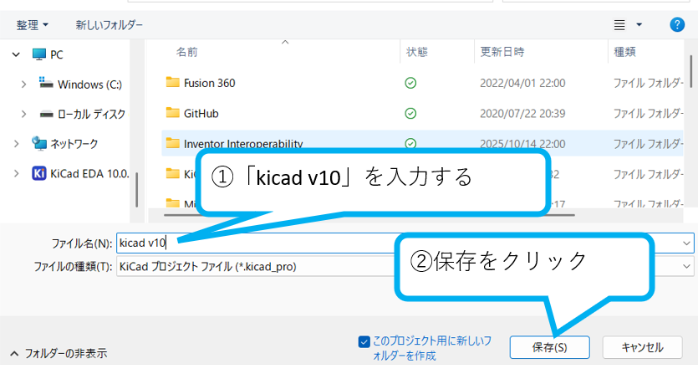
Task: Expand the KiCad EDA 10.0 node
Action: 16,174
